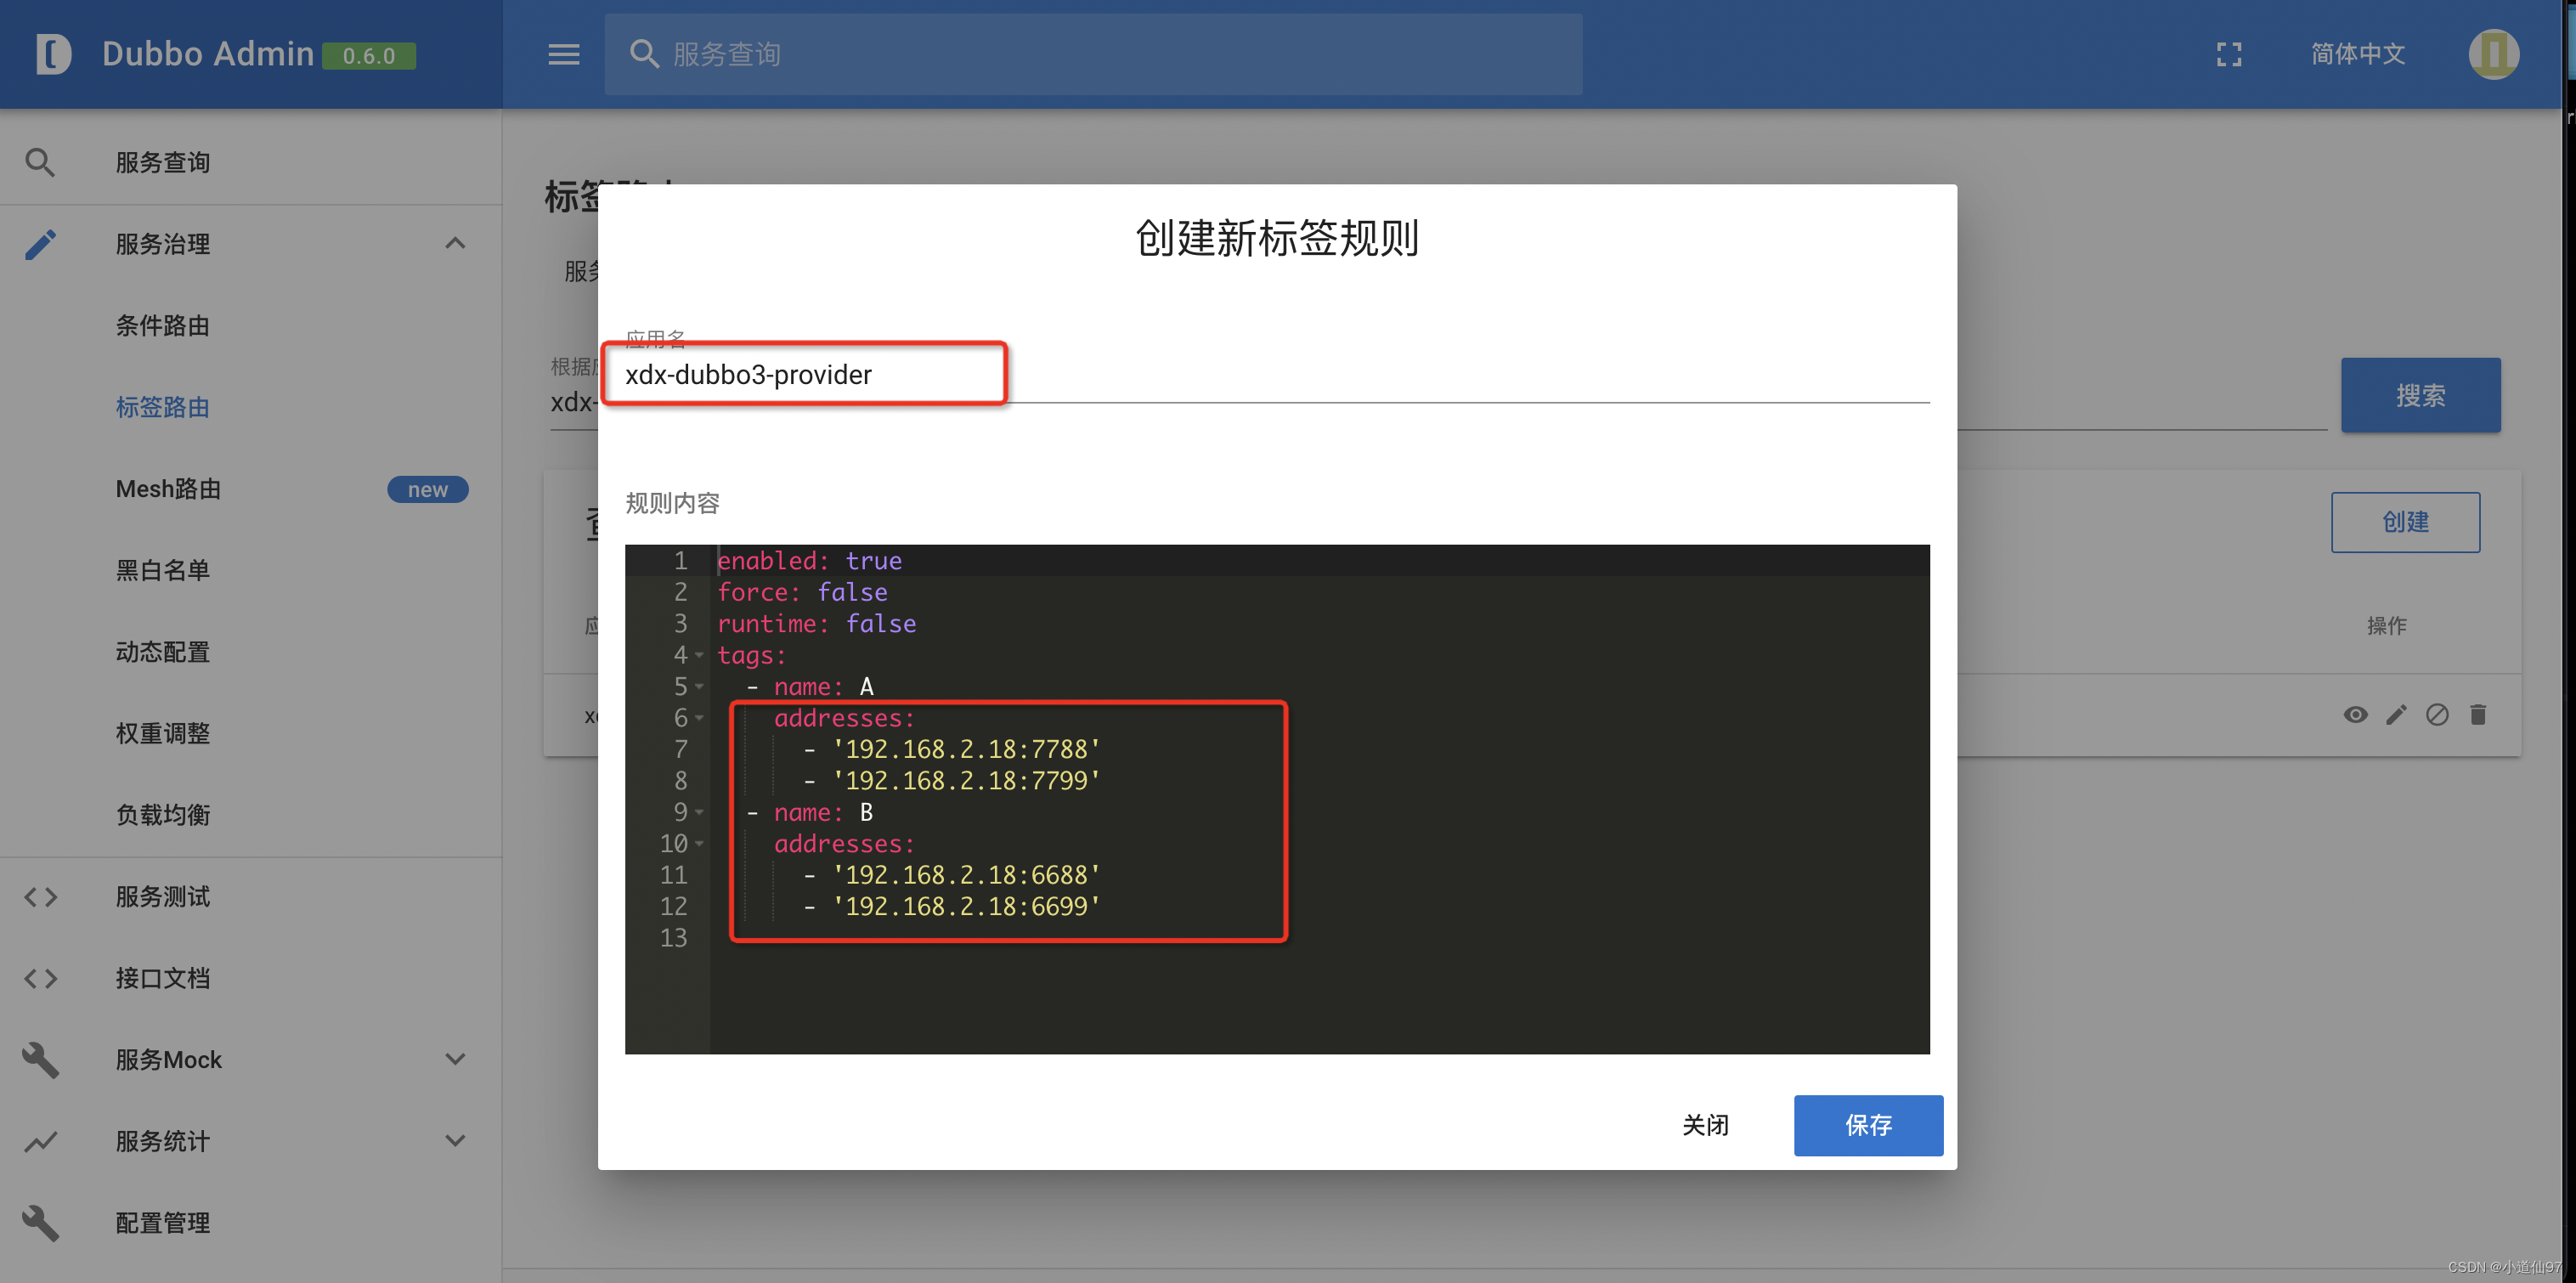Click address '192.168.2.18:7799' in the editor
Screen dimensions: 2576x1283
point(966,781)
